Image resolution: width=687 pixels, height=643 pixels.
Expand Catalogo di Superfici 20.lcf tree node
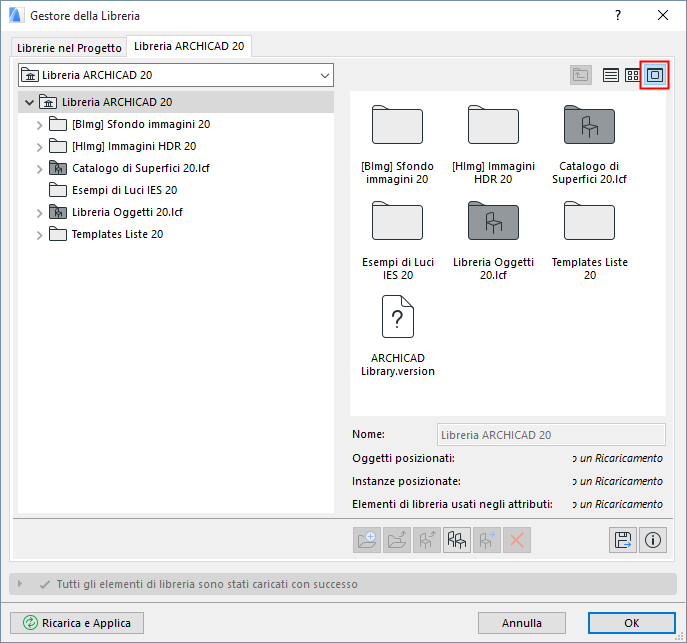39,169
